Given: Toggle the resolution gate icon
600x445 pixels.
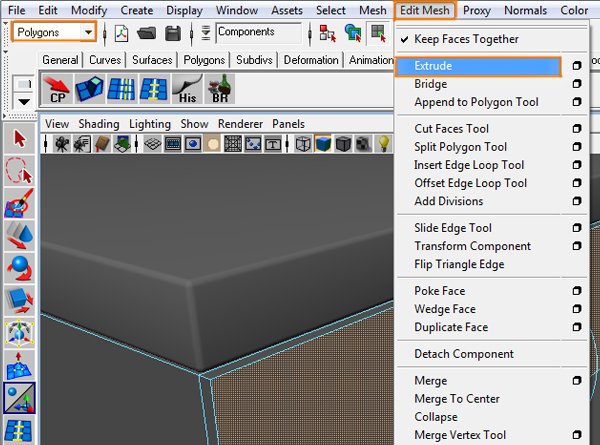Looking at the screenshot, I should (193, 144).
